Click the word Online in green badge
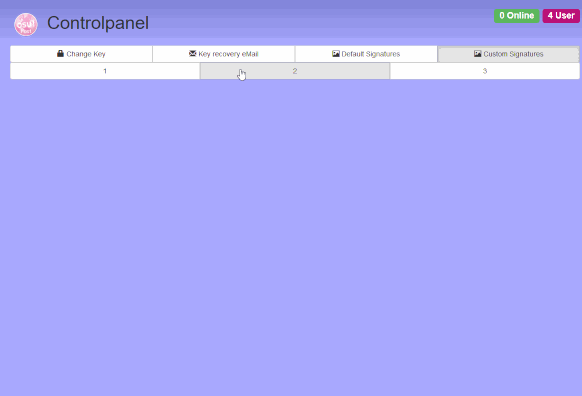Screen dimensions: 582x396 coord(520,16)
